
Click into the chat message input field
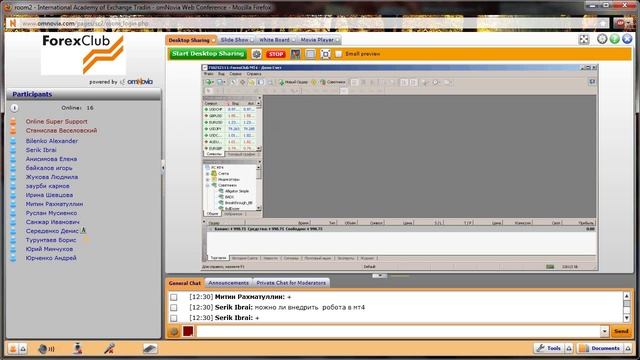398,331
